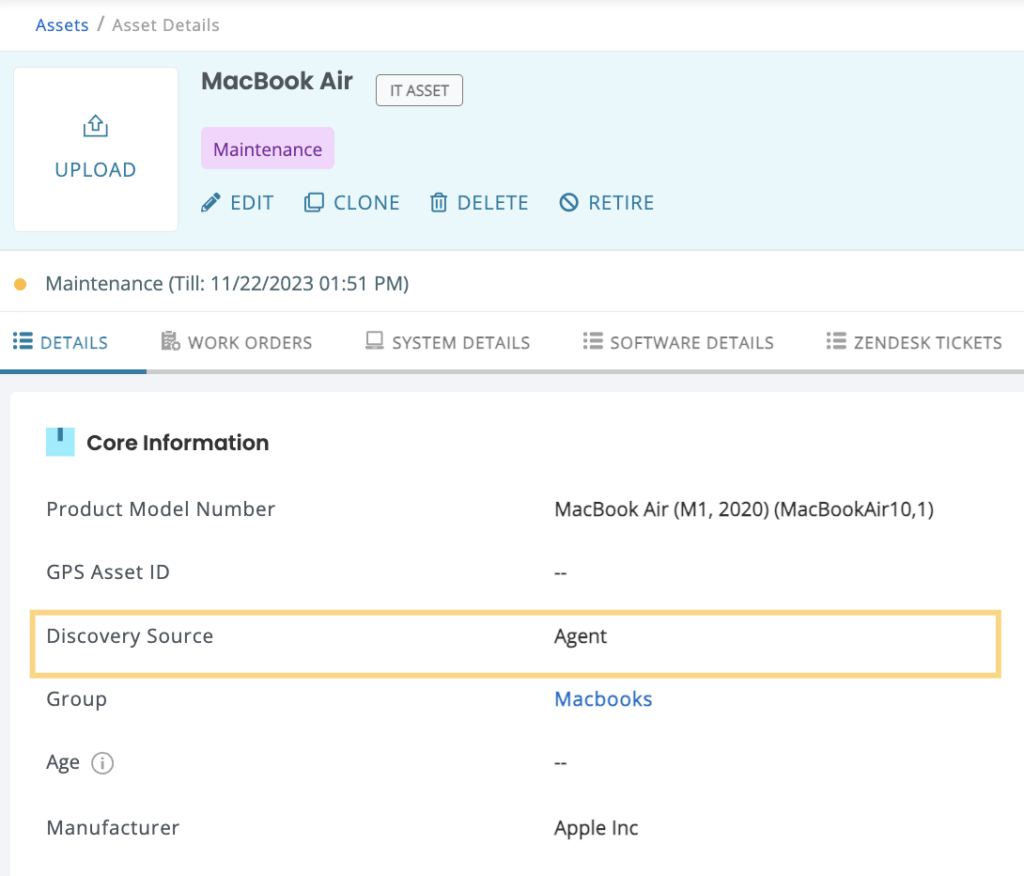Click the GPS Asset ID label

click(108, 572)
